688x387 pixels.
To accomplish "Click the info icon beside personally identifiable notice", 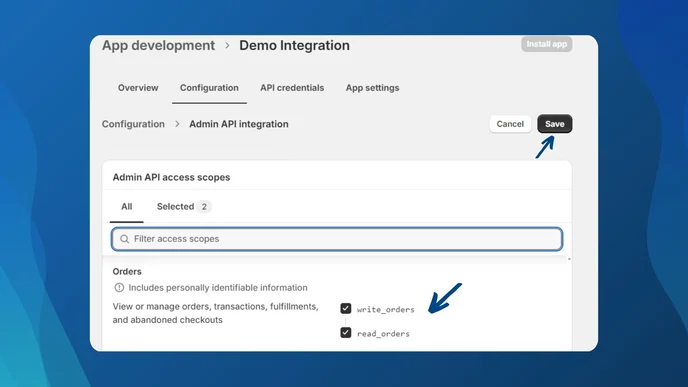I will [119, 287].
